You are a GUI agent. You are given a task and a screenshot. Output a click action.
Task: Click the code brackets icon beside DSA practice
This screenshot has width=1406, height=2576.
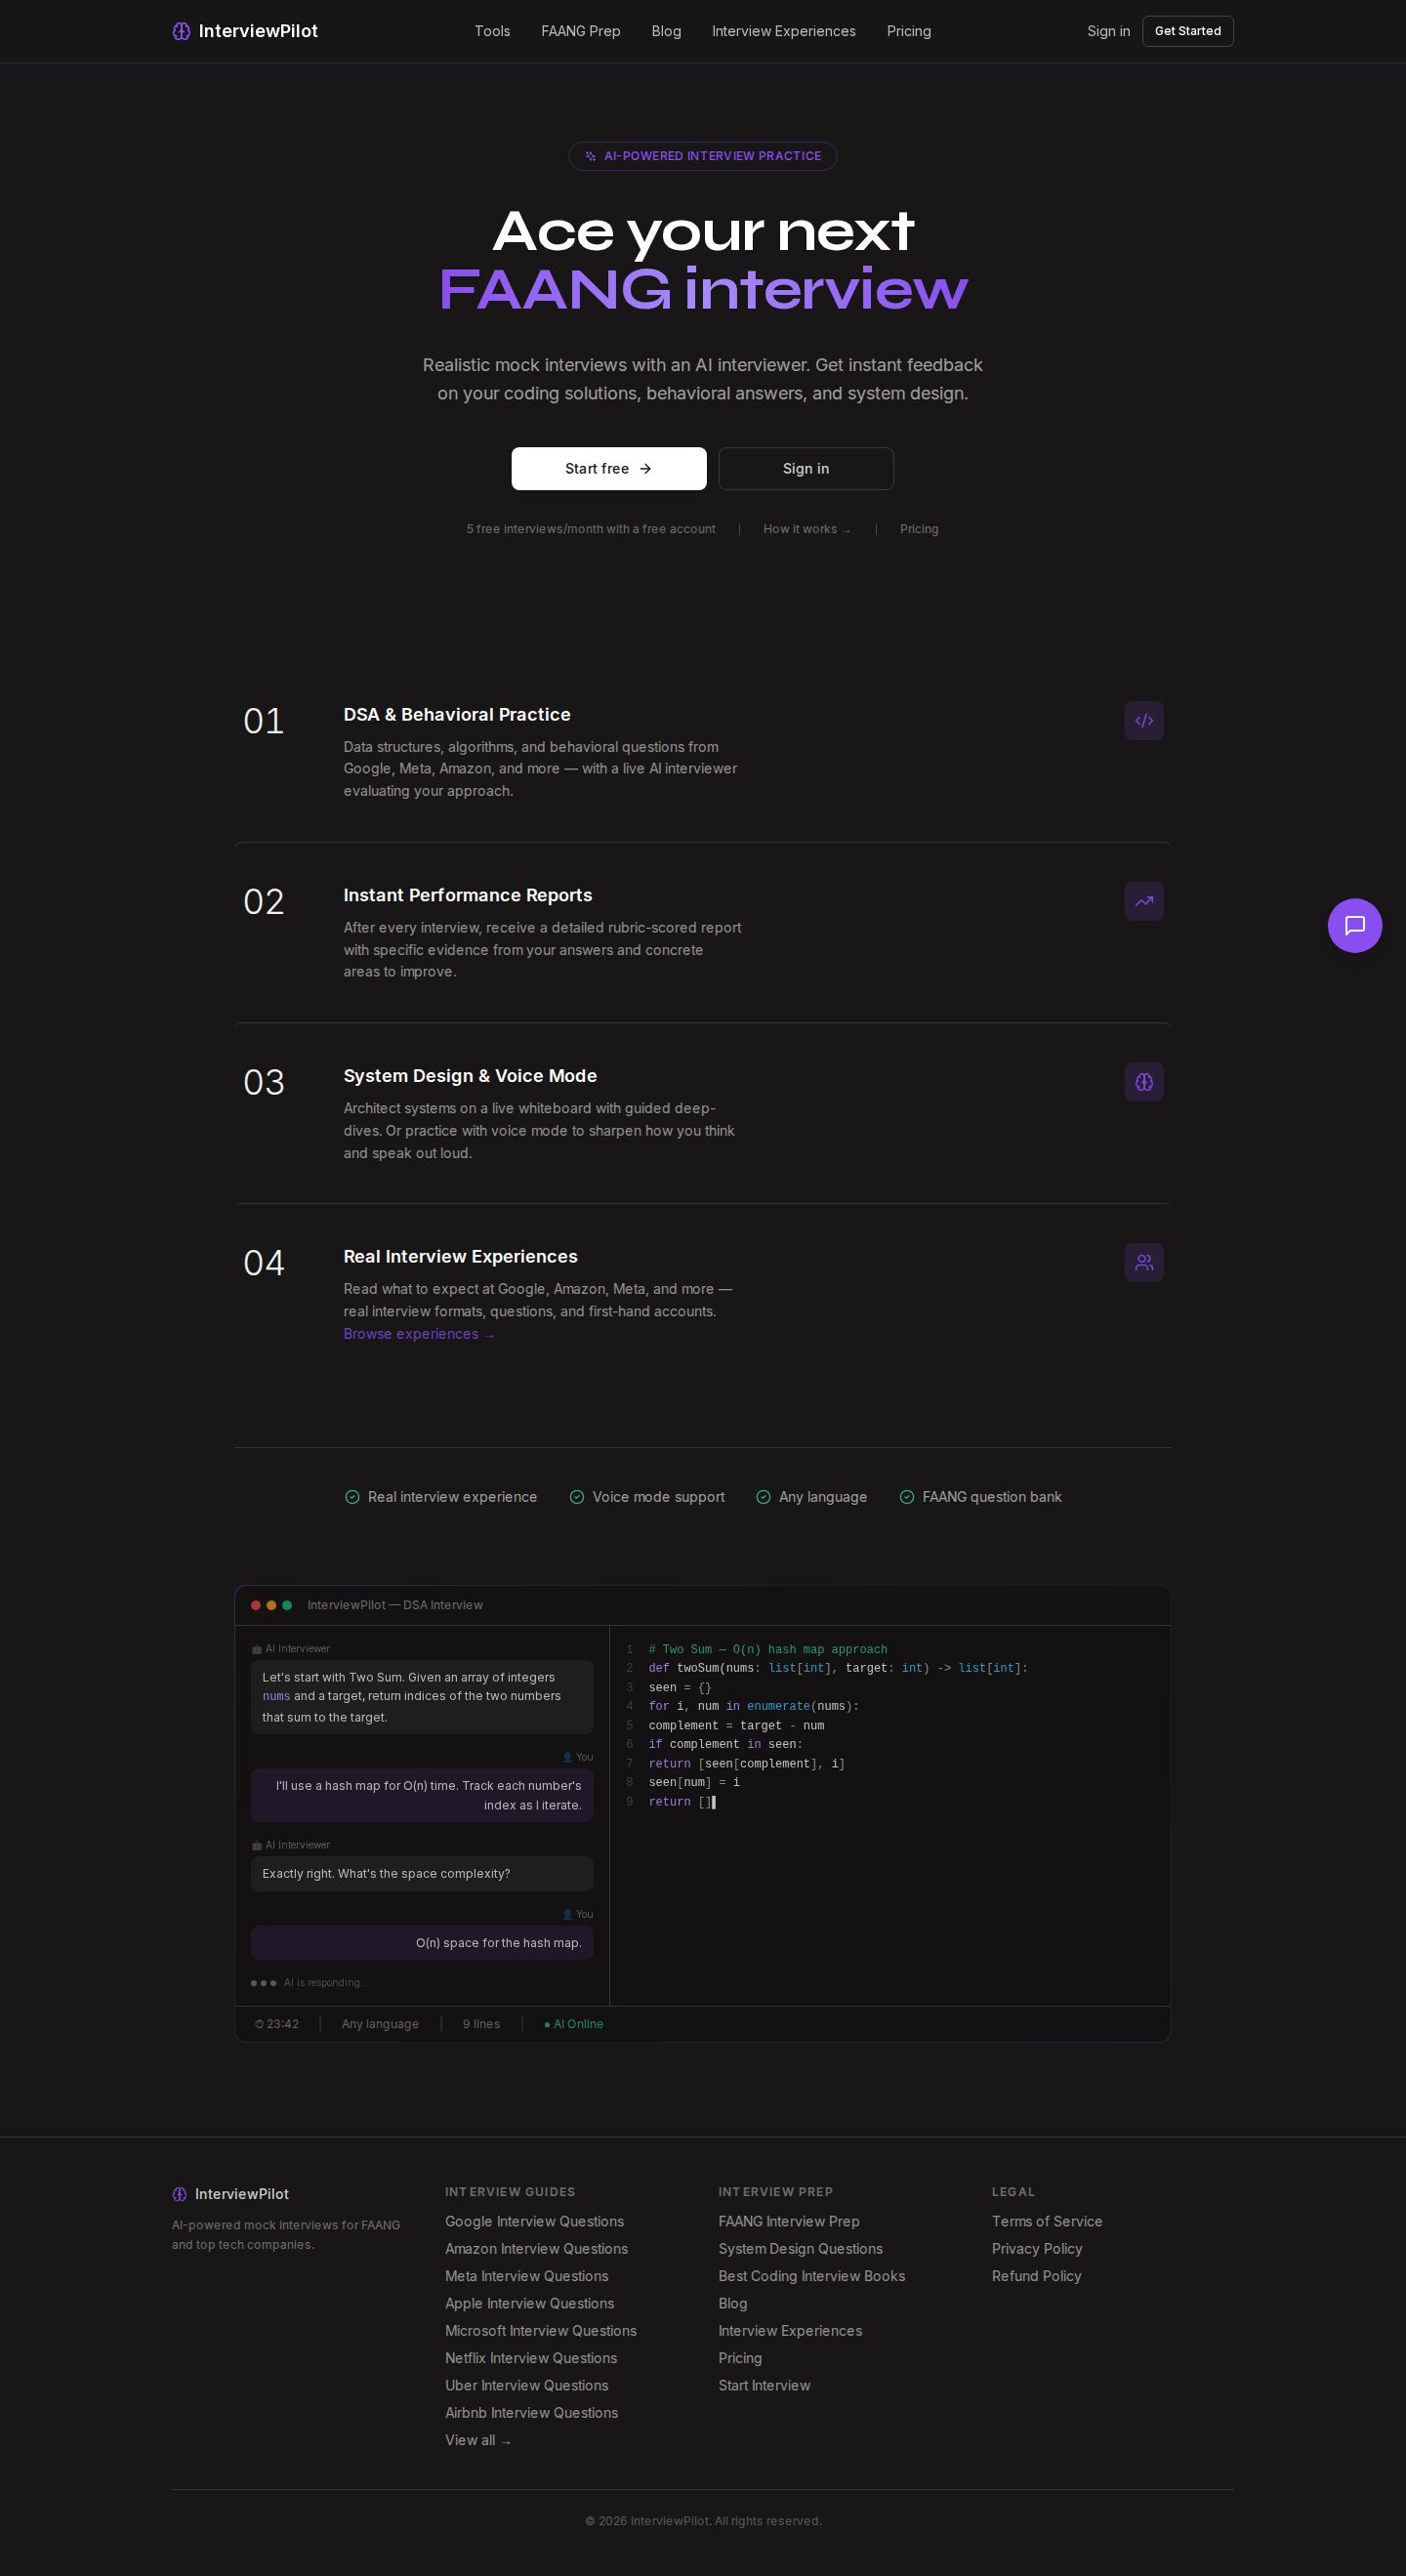pyautogui.click(x=1143, y=720)
